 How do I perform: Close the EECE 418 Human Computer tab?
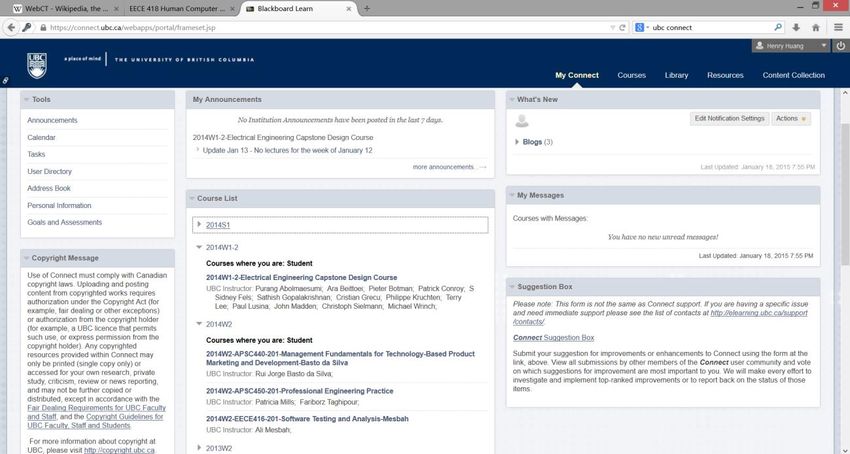(234, 9)
